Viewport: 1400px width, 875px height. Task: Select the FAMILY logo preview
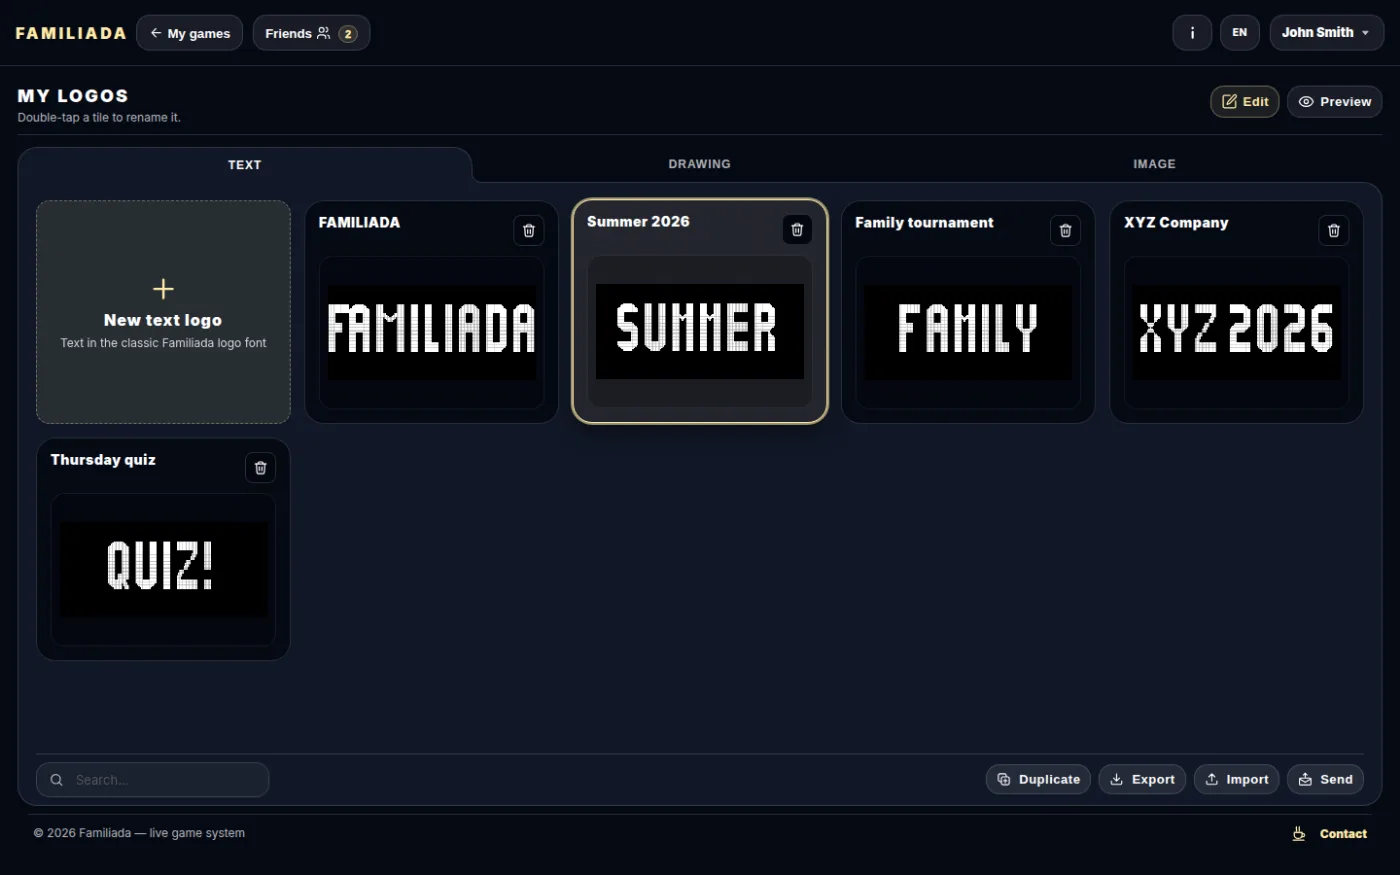[968, 332]
